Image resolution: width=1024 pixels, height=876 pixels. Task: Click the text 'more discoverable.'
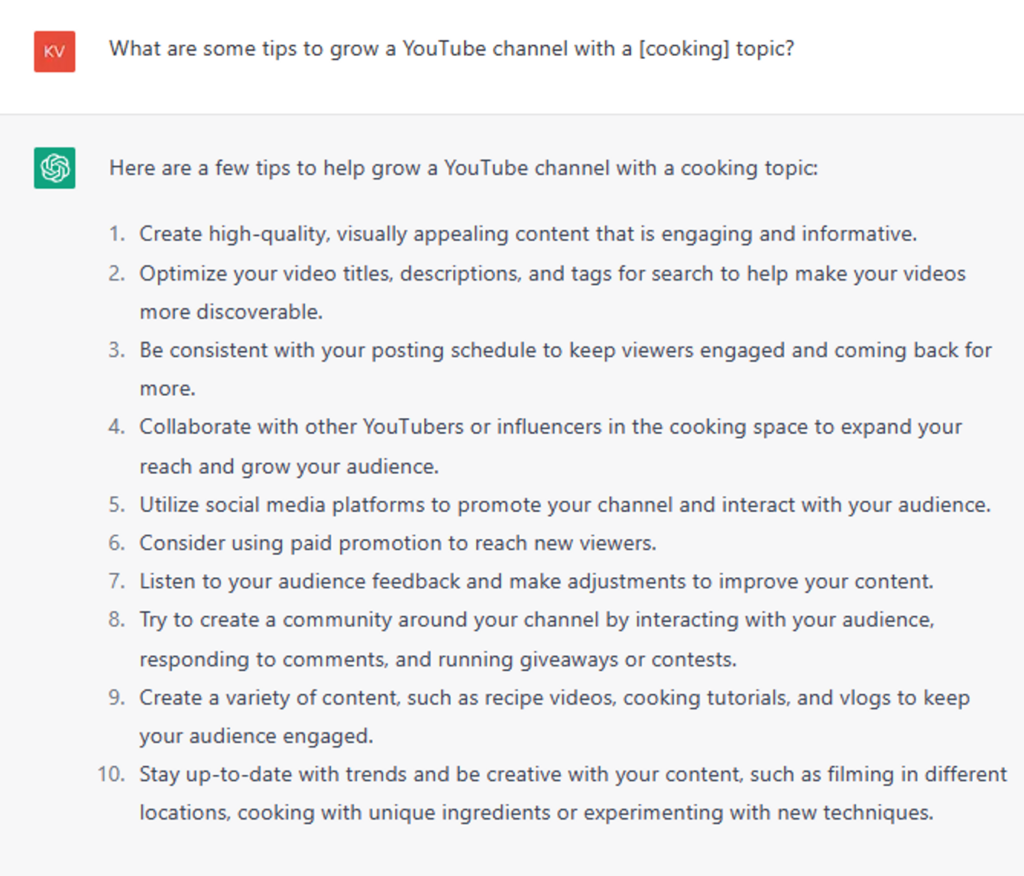[231, 312]
